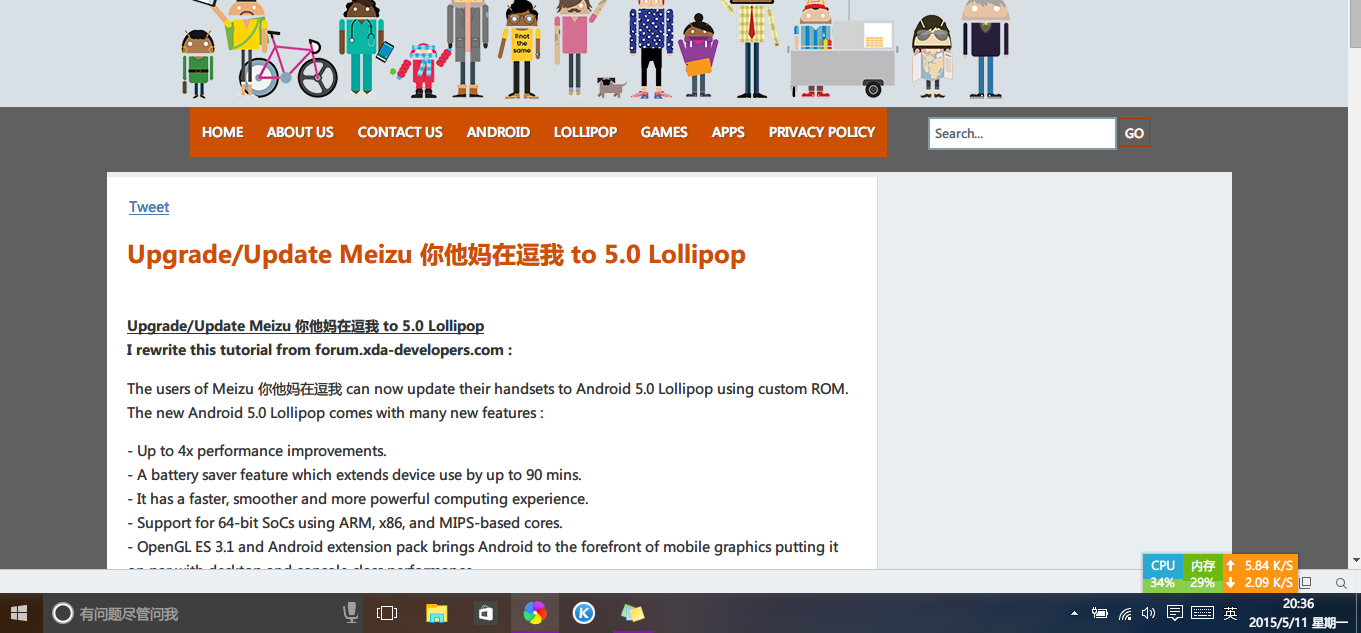Click the network speed 5.84 K/S widget

pos(1260,574)
